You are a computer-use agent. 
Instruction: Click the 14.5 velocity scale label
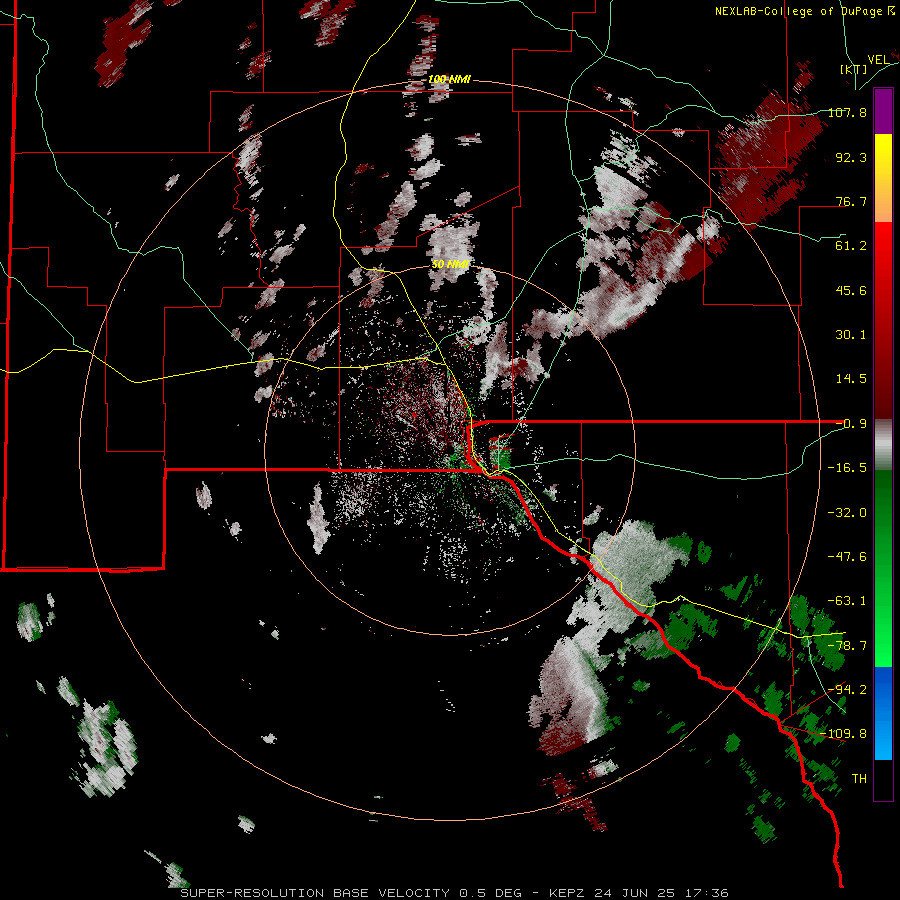pos(851,379)
